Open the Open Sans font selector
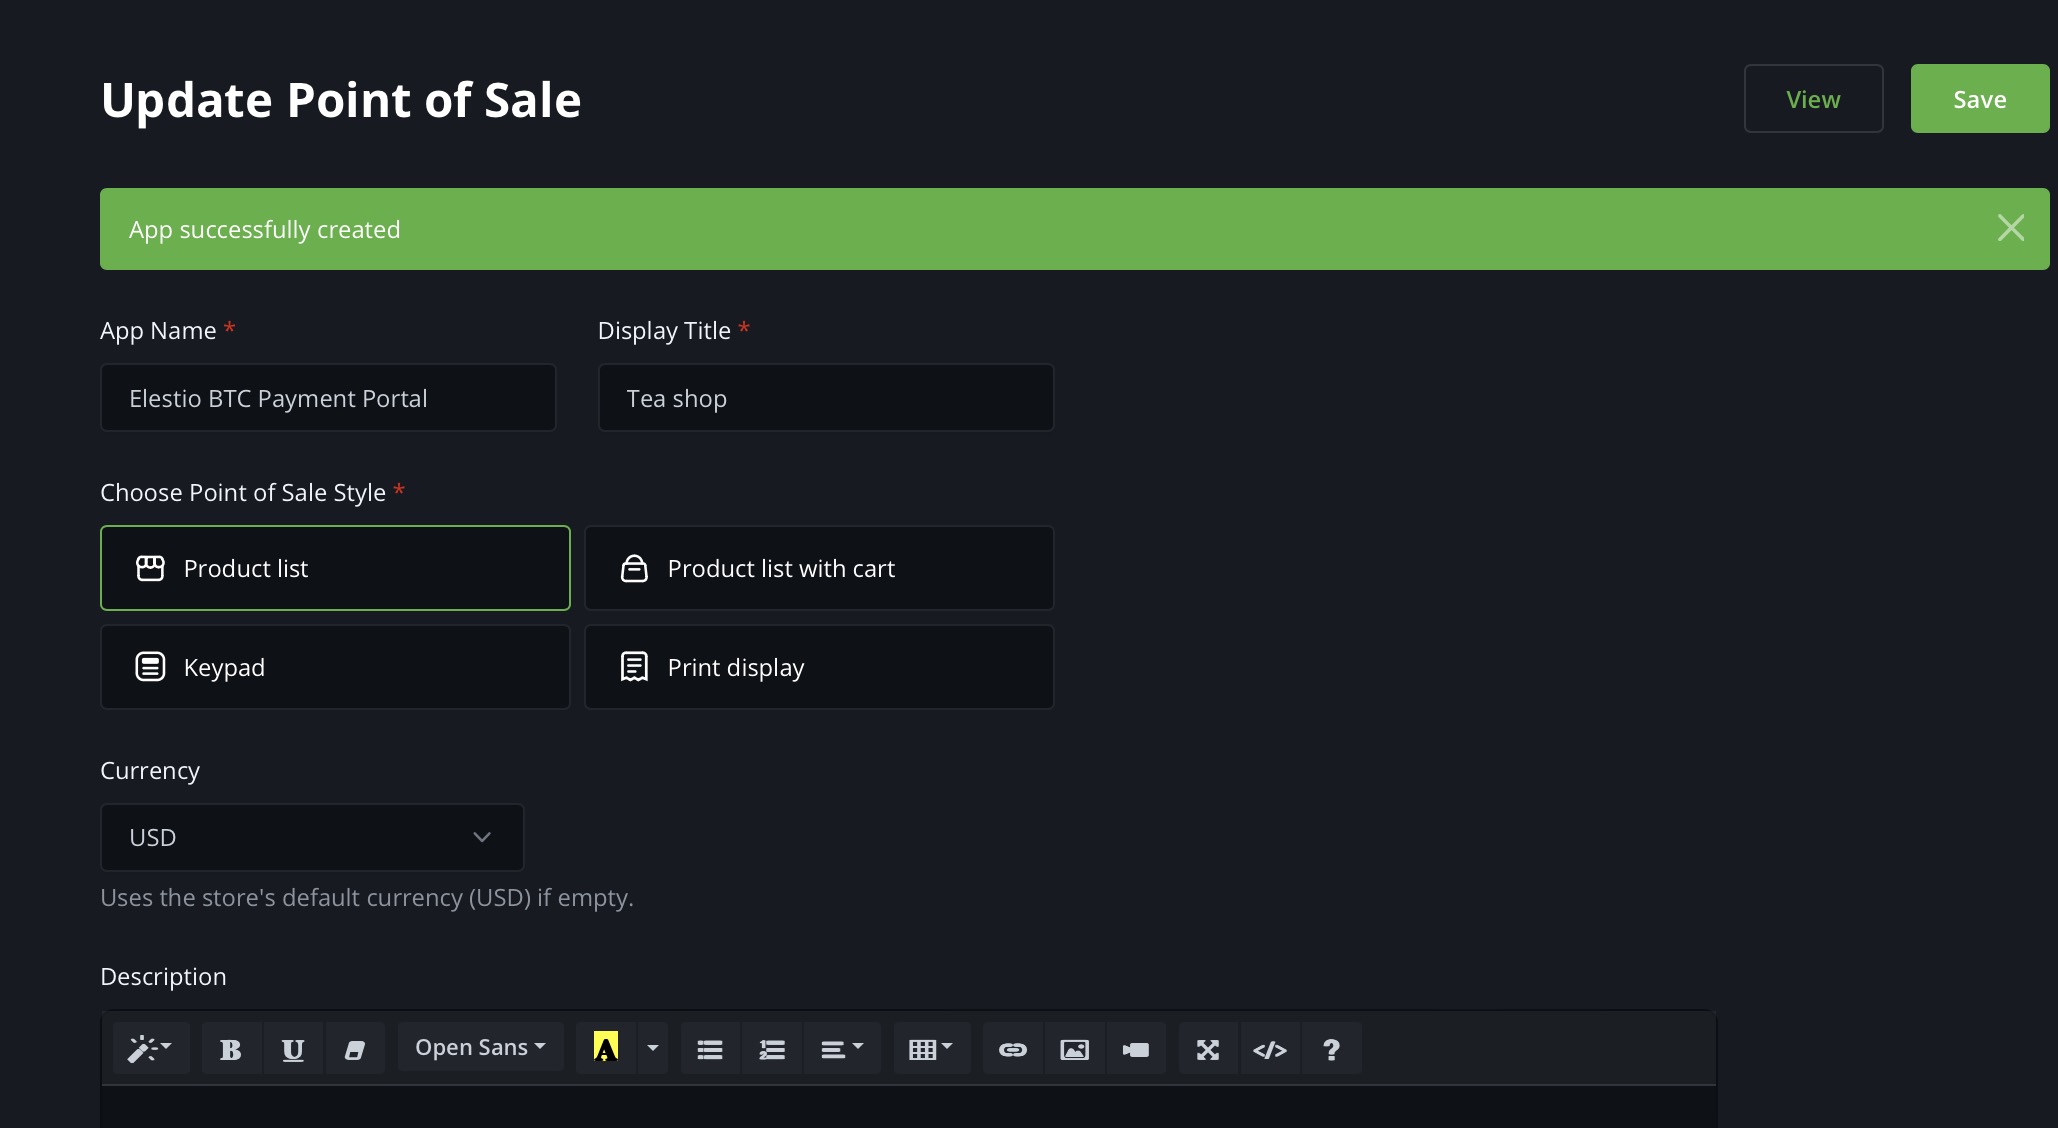 (479, 1047)
